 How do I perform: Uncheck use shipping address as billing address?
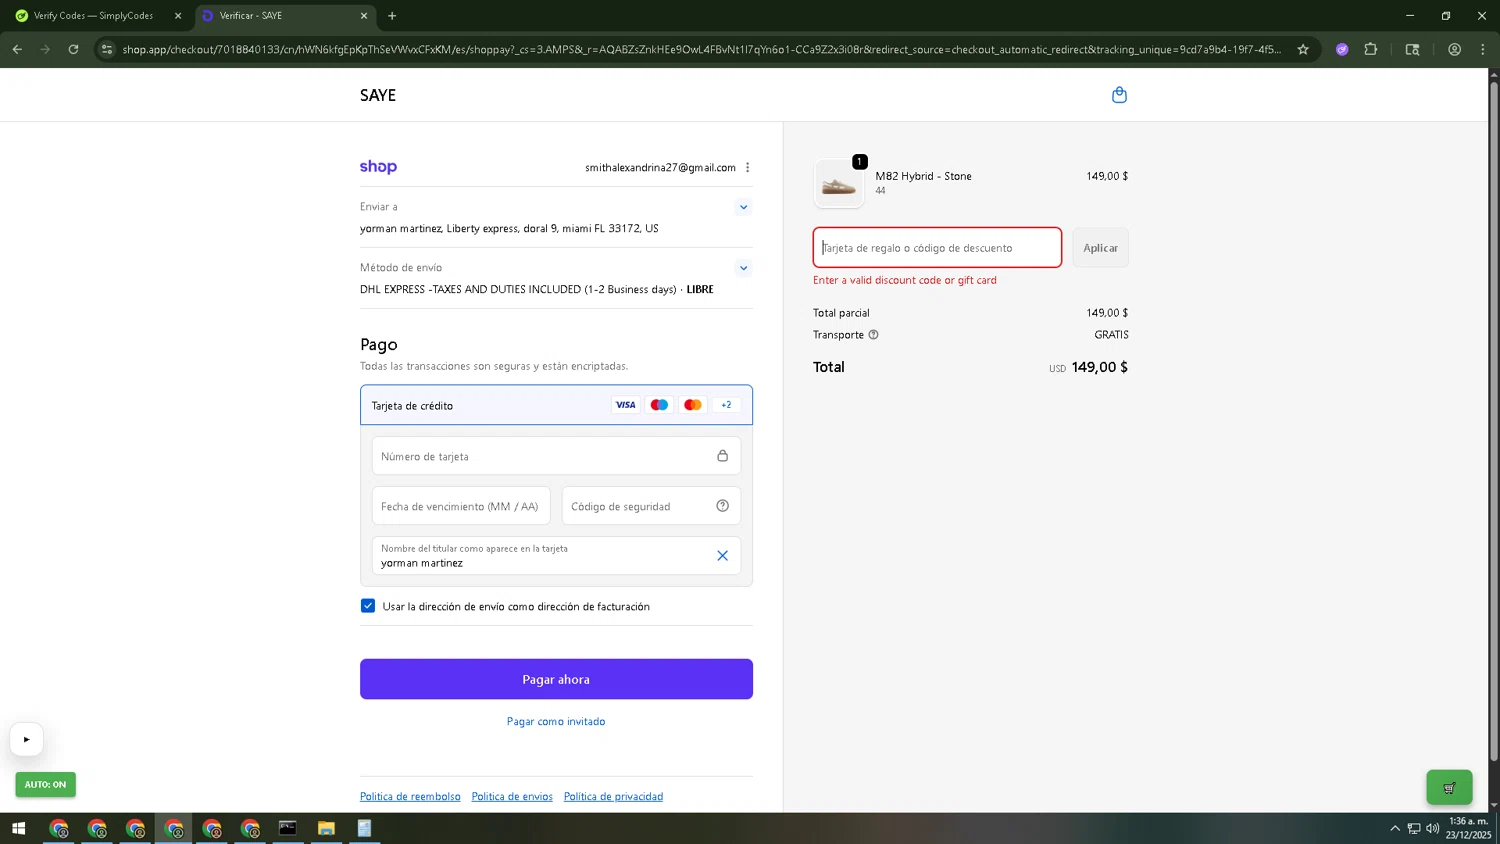point(368,606)
